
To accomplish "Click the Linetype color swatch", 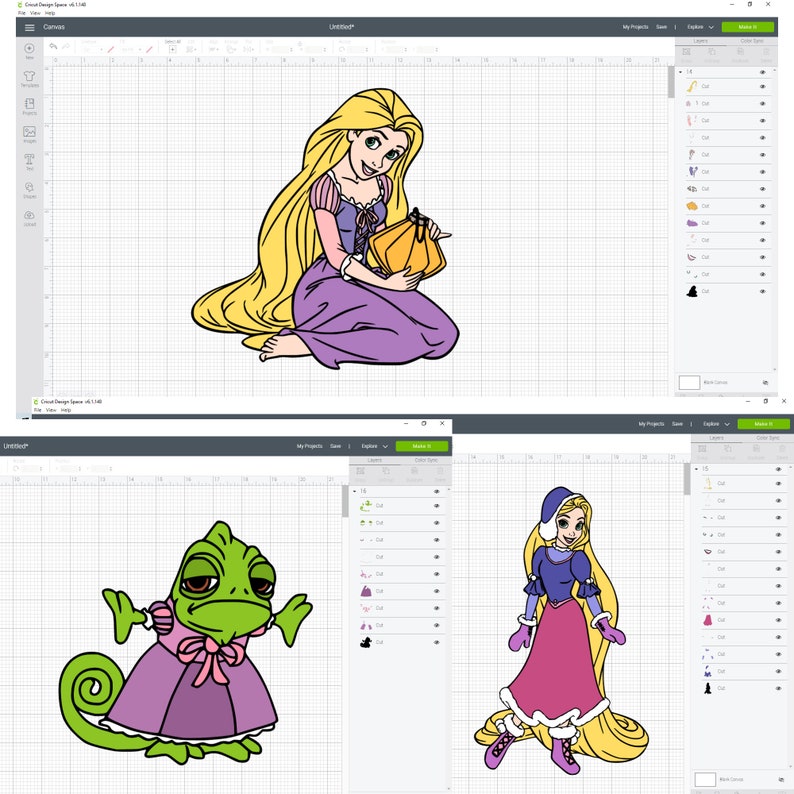I will (110, 50).
